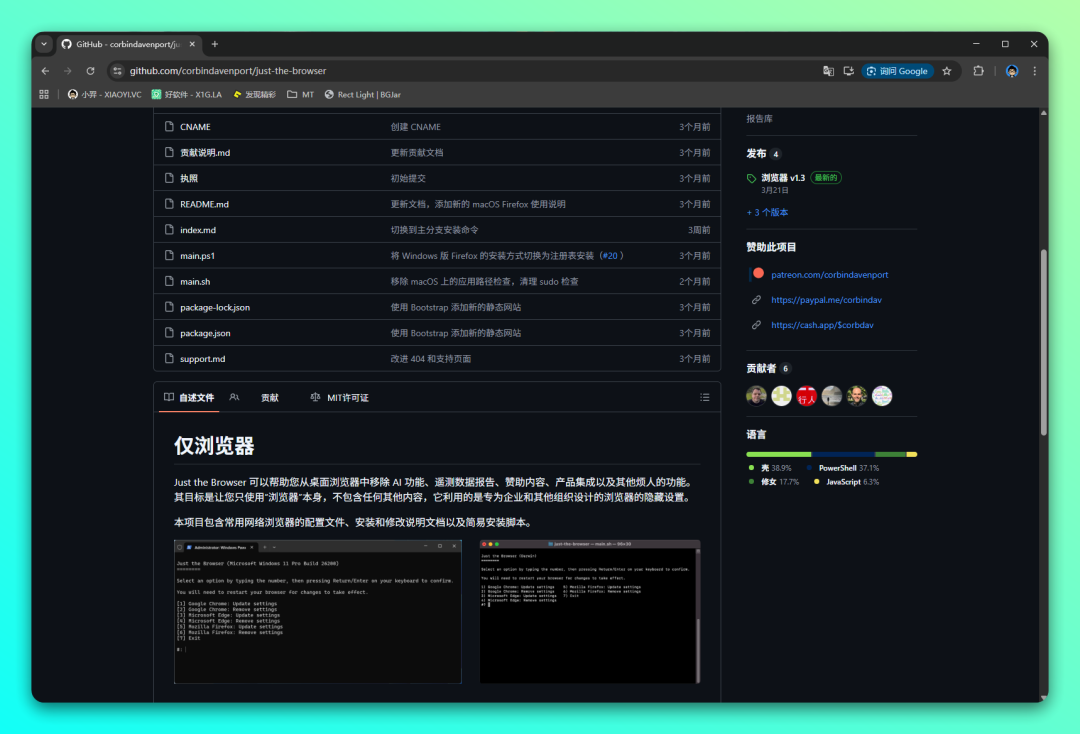
Task: Expand the + 3 个版本 releases link
Action: point(767,211)
